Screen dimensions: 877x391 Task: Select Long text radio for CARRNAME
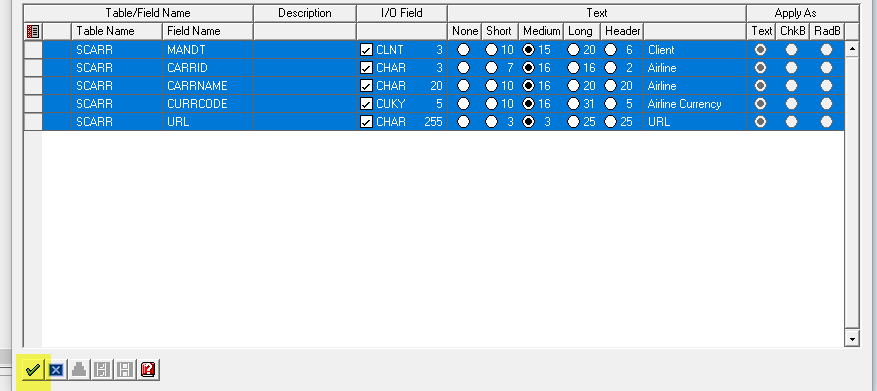point(573,86)
